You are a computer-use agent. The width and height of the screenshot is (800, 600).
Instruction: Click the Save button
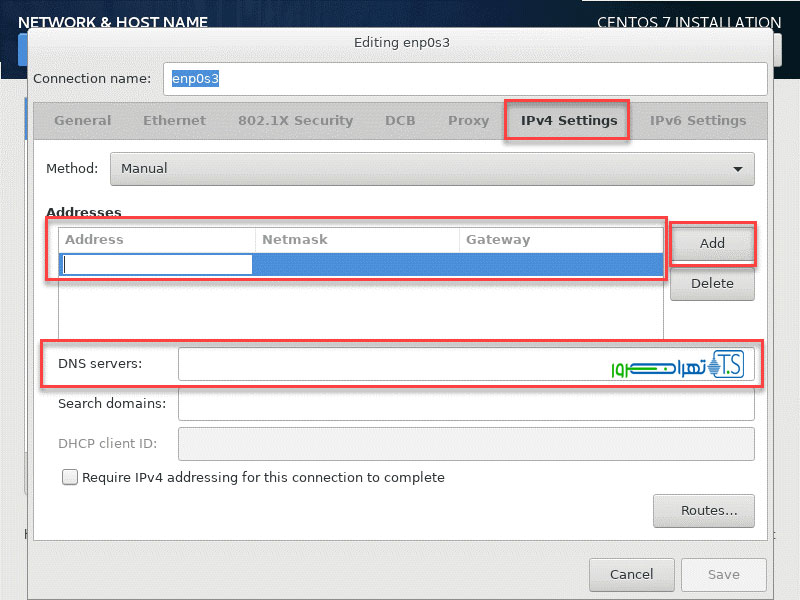tap(723, 575)
